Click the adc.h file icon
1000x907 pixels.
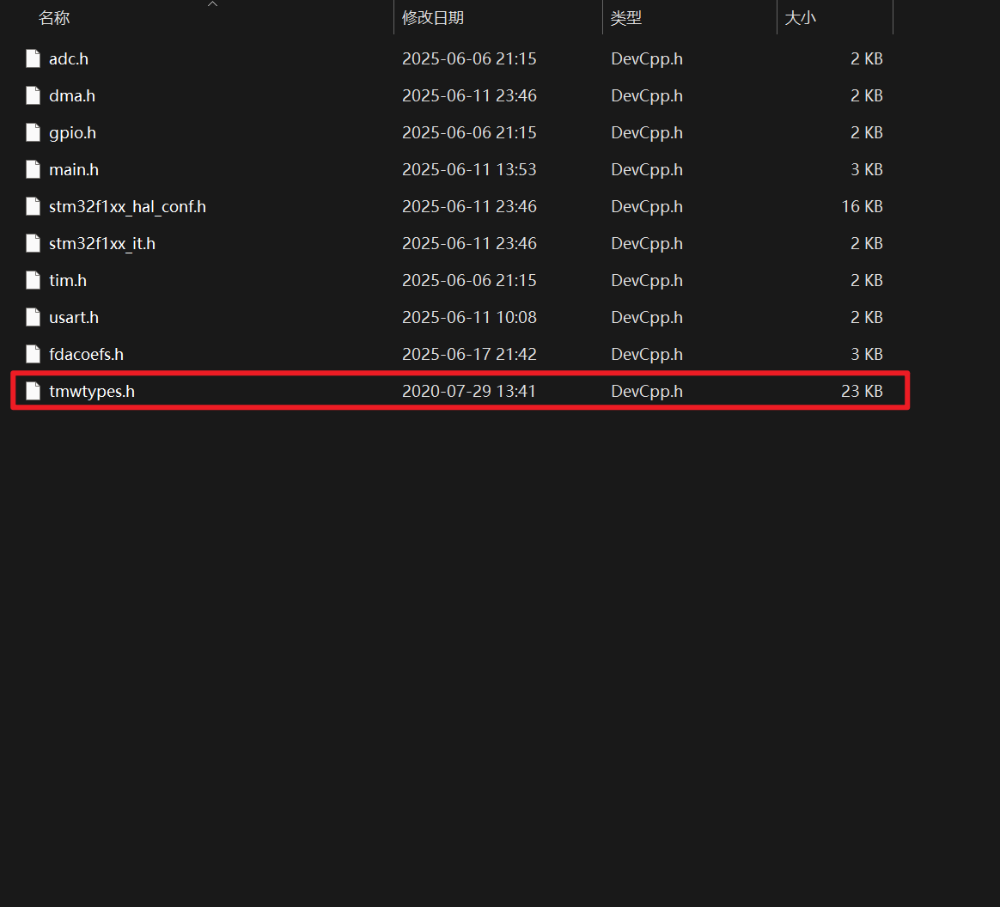pos(33,59)
